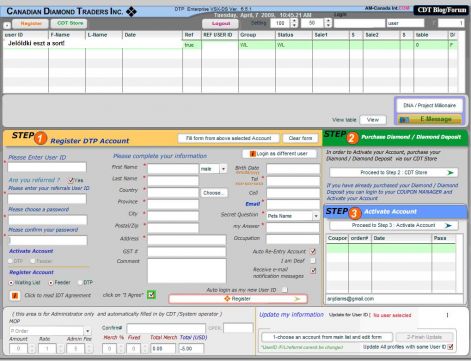The height and width of the screenshot is (361, 471).
Task: Click the 'Please Enter User ID' input field
Action: (47, 167)
